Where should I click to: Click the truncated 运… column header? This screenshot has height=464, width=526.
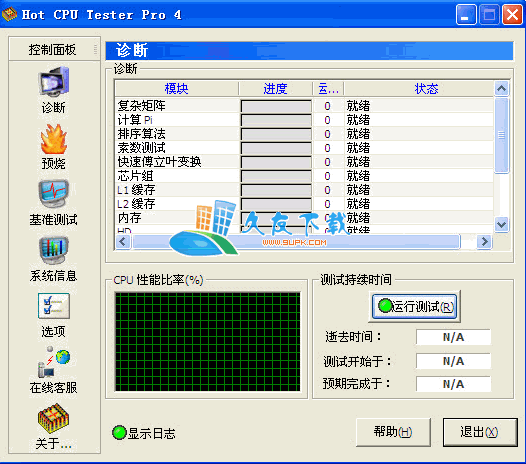point(328,89)
